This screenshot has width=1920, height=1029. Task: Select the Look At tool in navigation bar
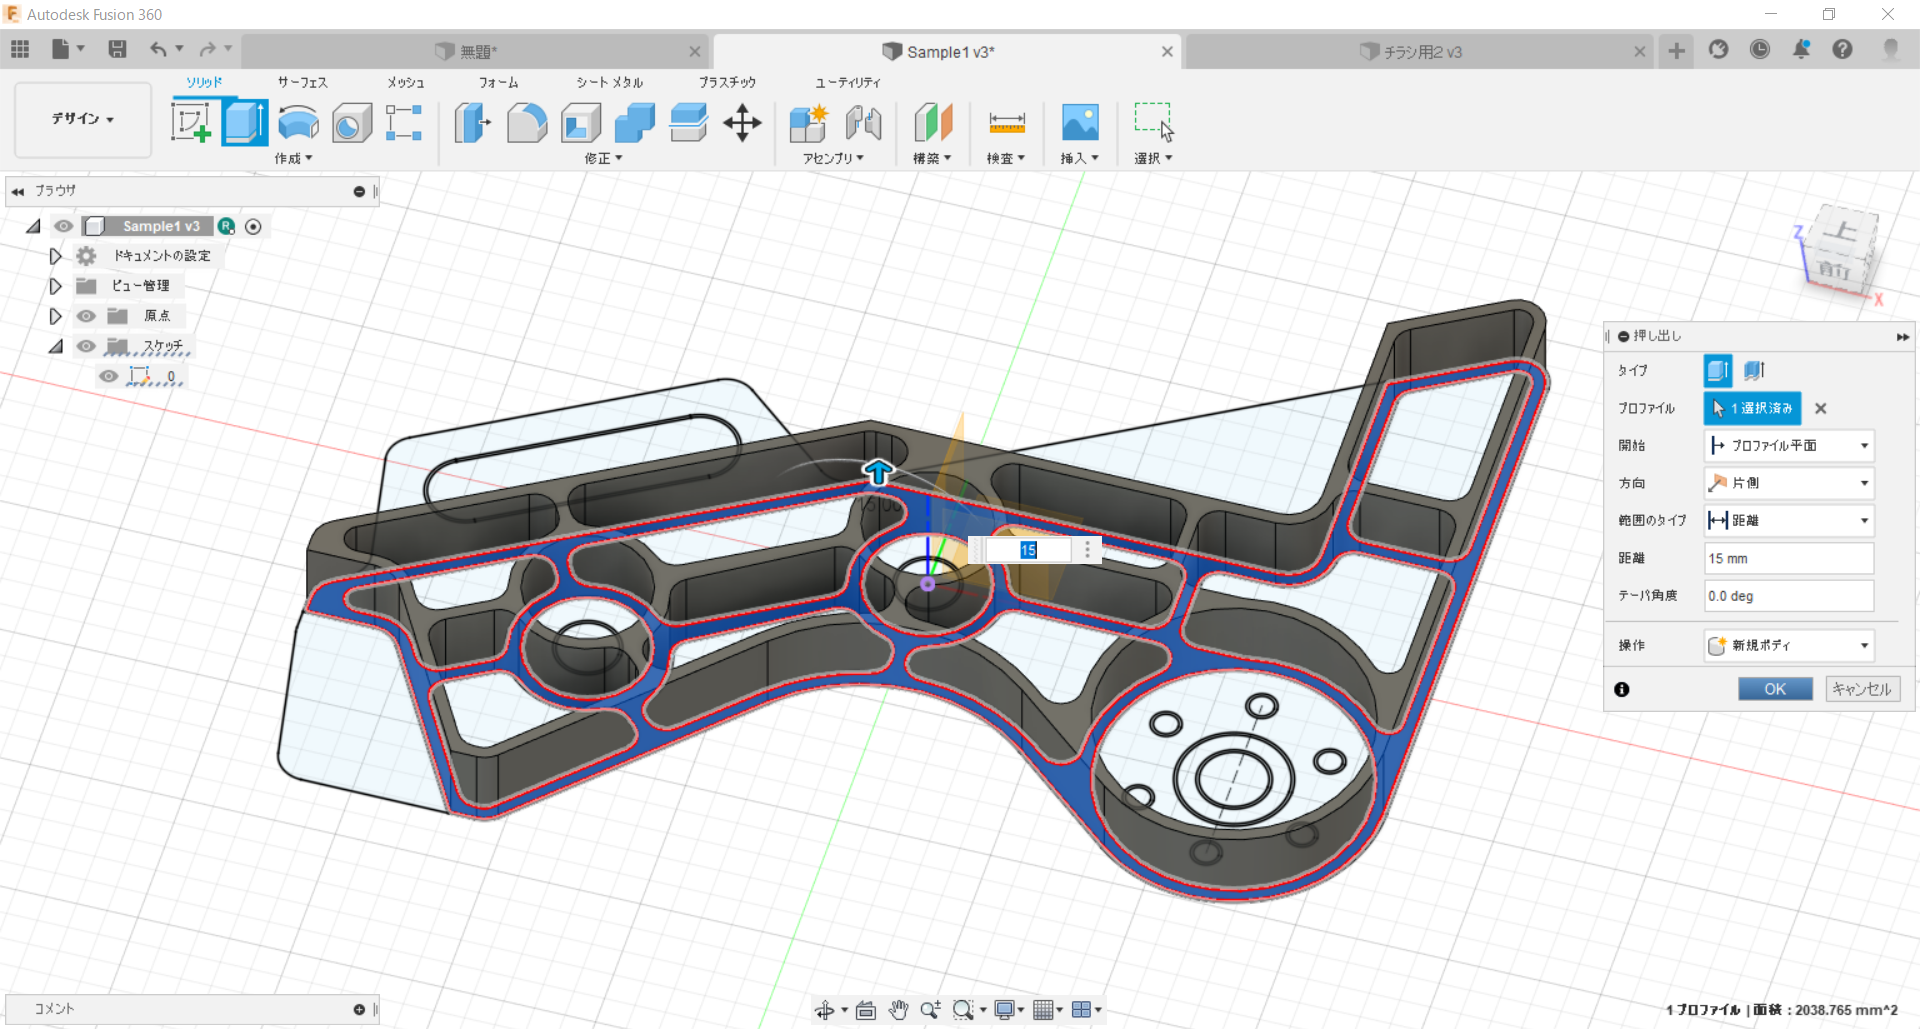pyautogui.click(x=866, y=1010)
